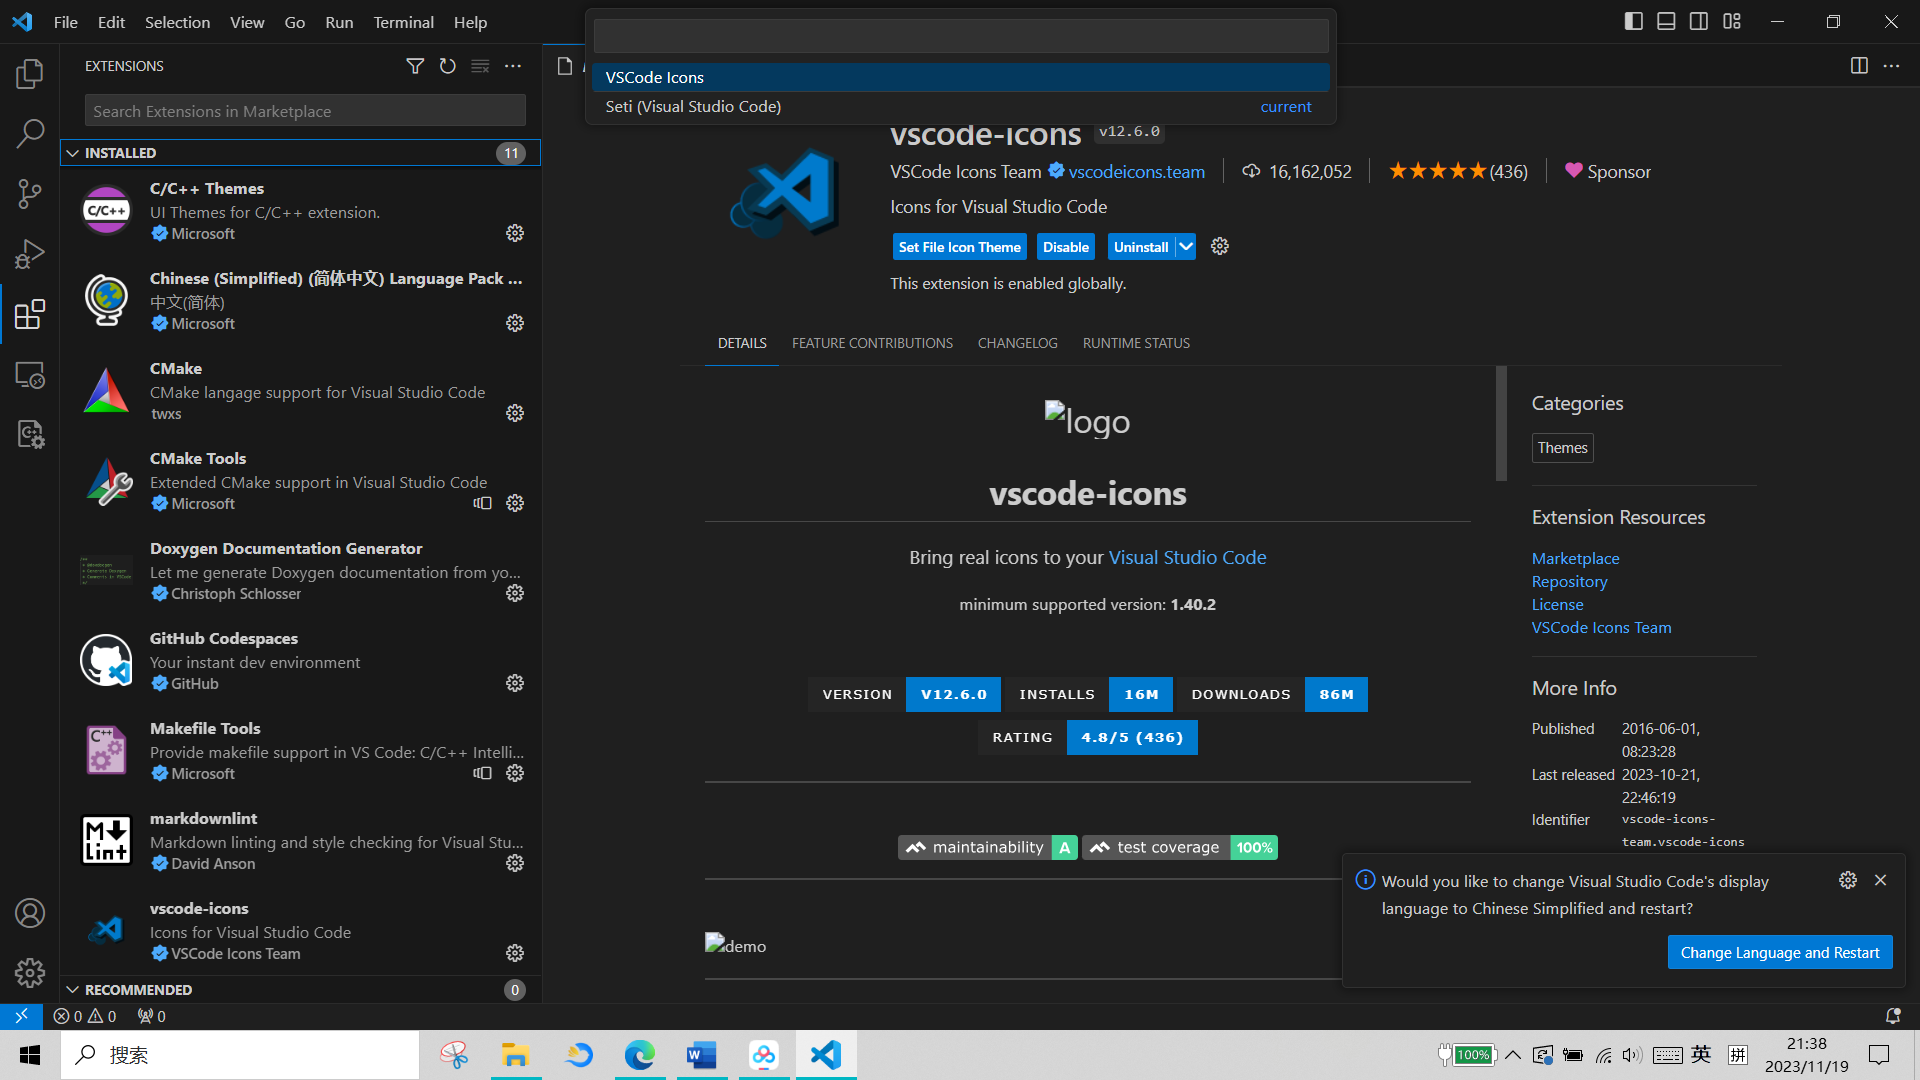The width and height of the screenshot is (1920, 1080).
Task: Open the Accounts menu icon
Action: pos(30,913)
